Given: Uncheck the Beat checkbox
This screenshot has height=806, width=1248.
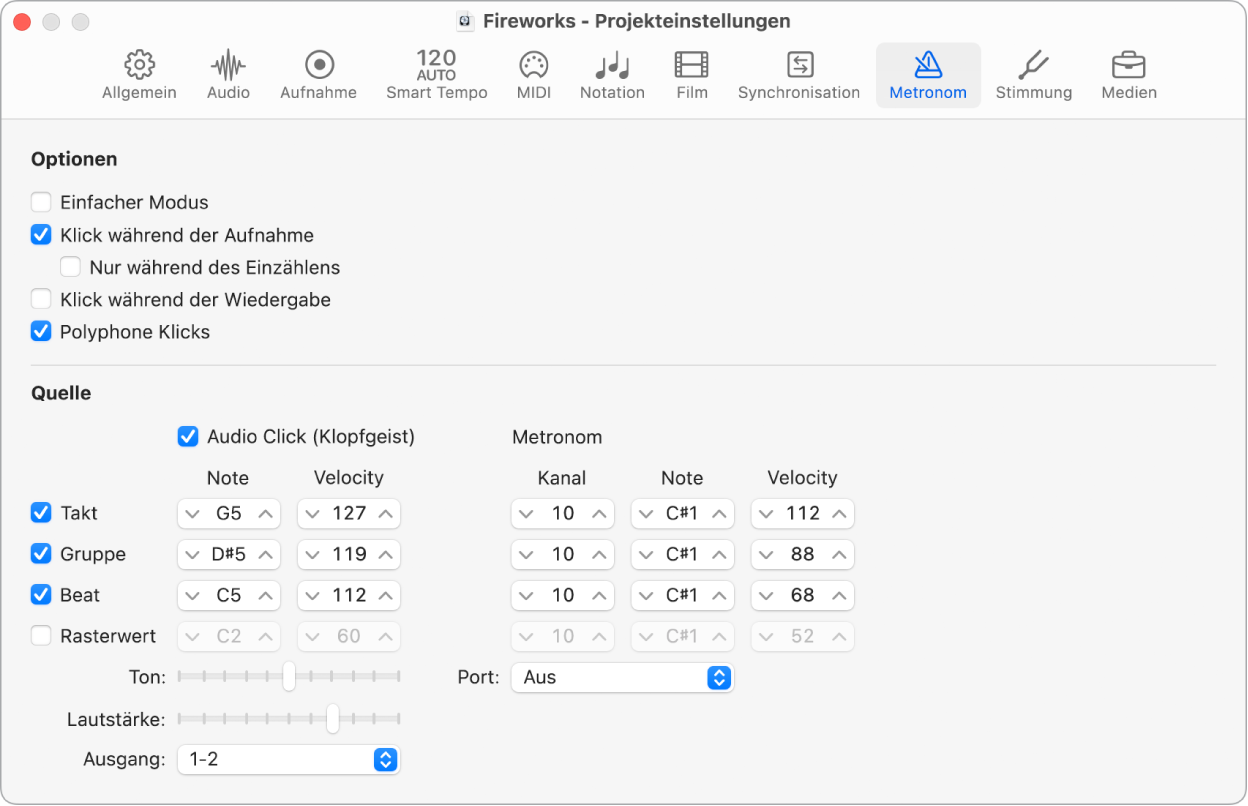Looking at the screenshot, I should point(41,595).
